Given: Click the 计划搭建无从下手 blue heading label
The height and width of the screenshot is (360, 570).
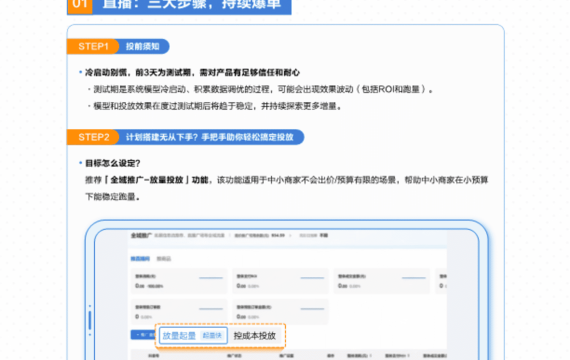Looking at the screenshot, I should [210, 137].
